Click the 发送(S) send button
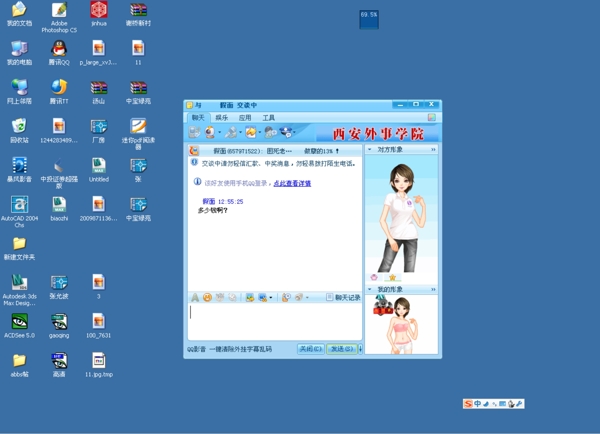The image size is (600, 434). pos(342,349)
